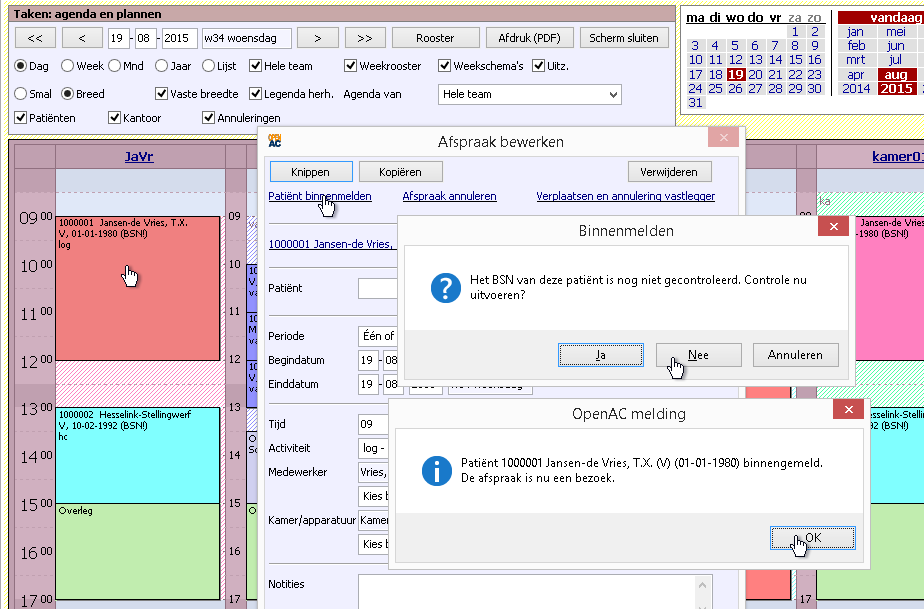Go to next day with > button
This screenshot has height=609, width=924.
pos(317,38)
